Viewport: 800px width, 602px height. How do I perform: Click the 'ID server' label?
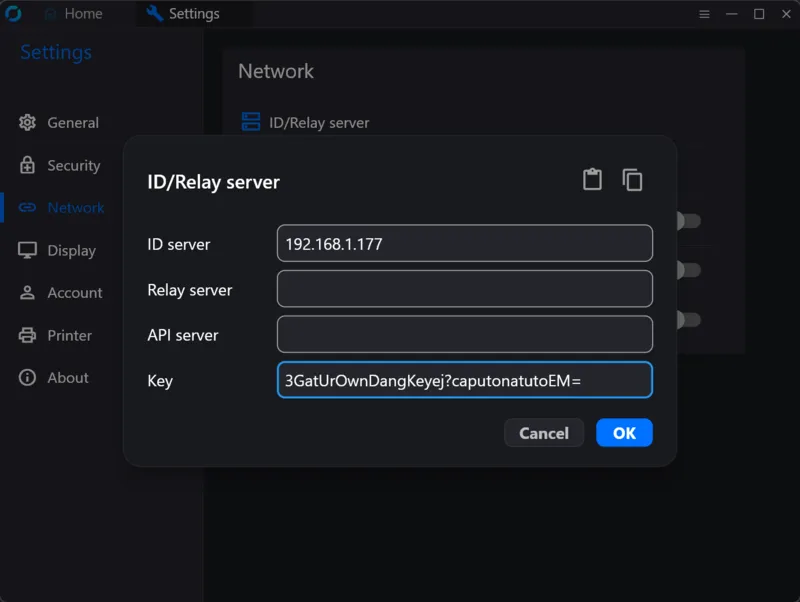[179, 244]
